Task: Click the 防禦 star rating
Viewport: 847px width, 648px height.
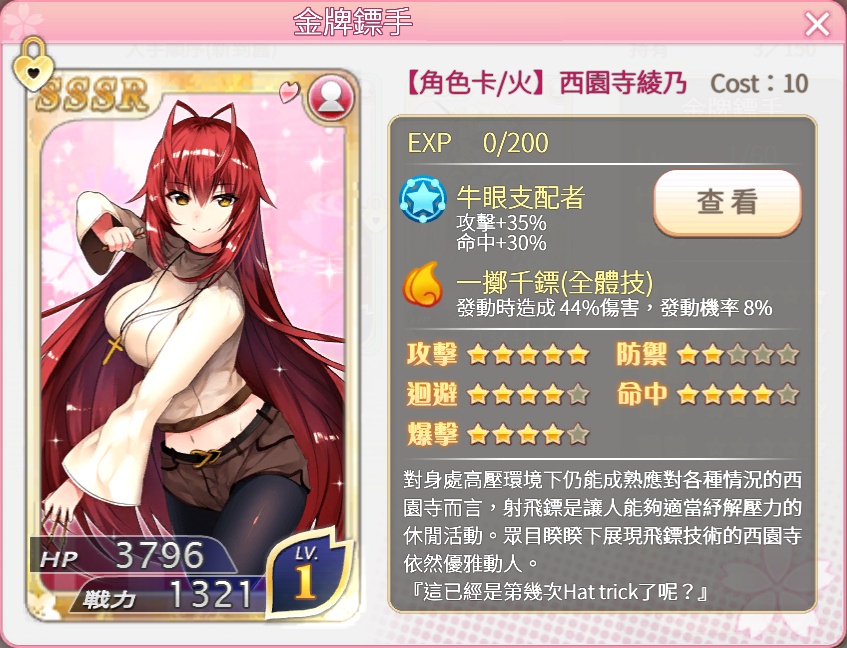Action: click(x=737, y=355)
